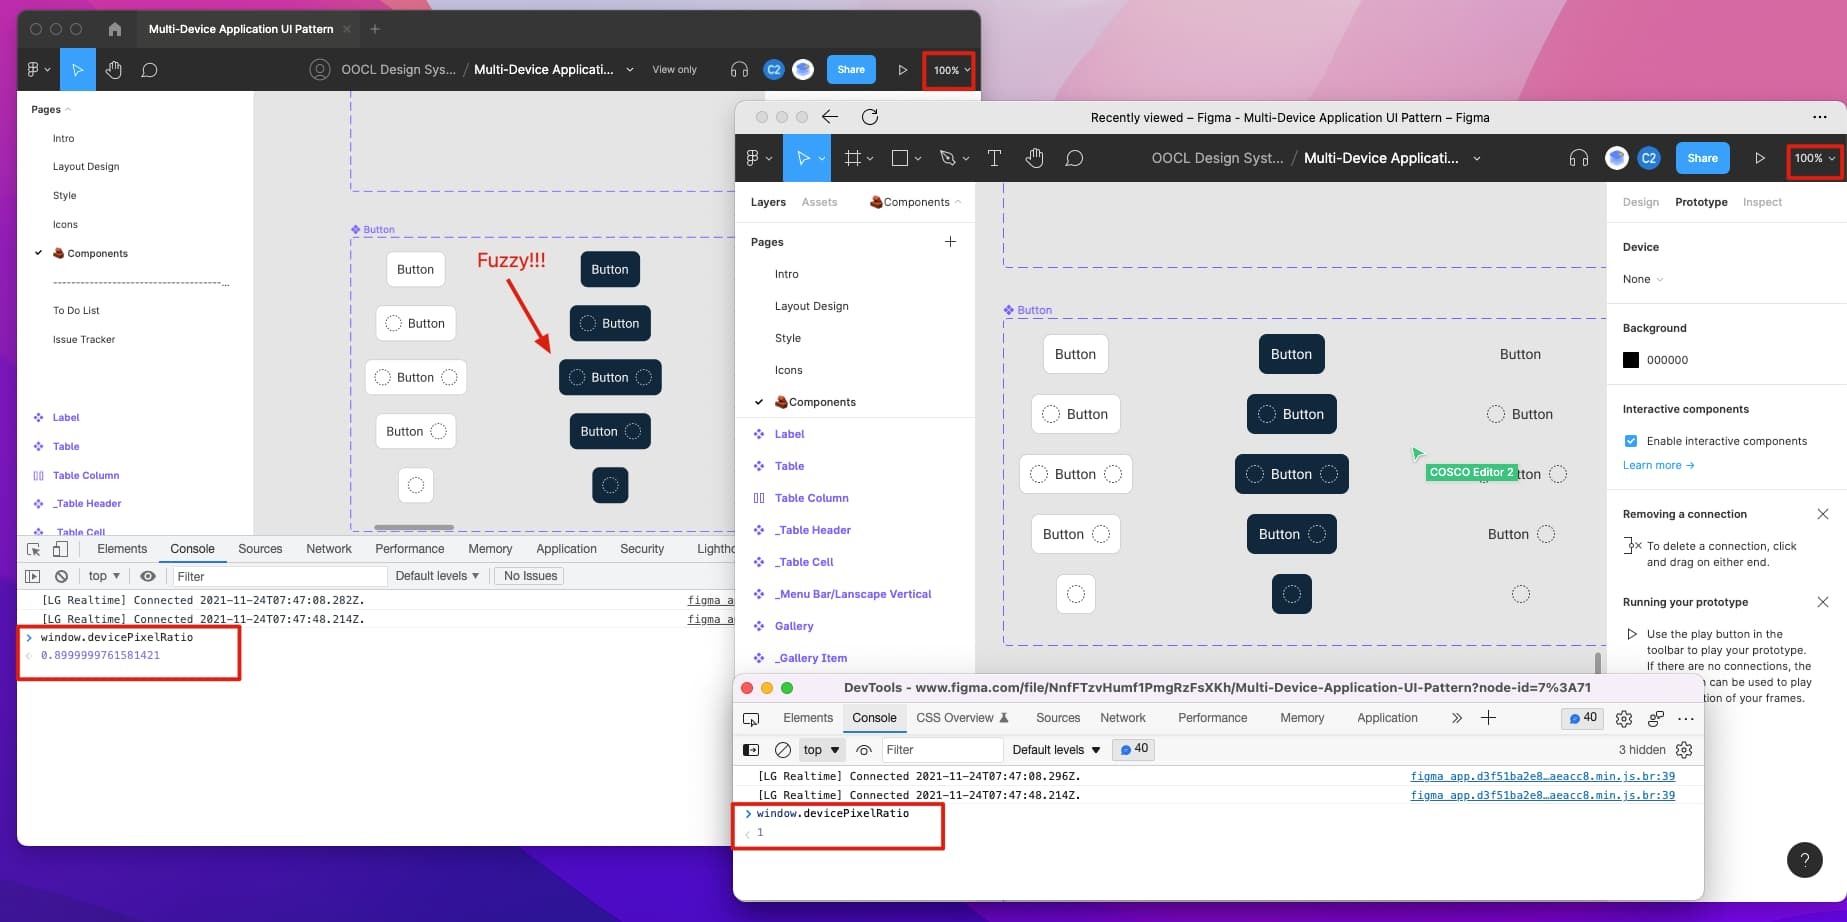1847x922 pixels.
Task: Clear console in front DevTools window
Action: coord(783,749)
